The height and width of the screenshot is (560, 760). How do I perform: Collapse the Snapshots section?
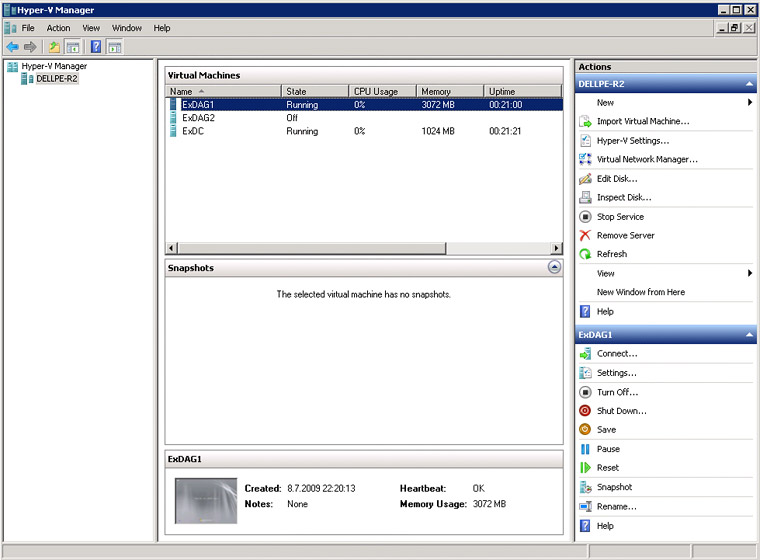pos(554,267)
